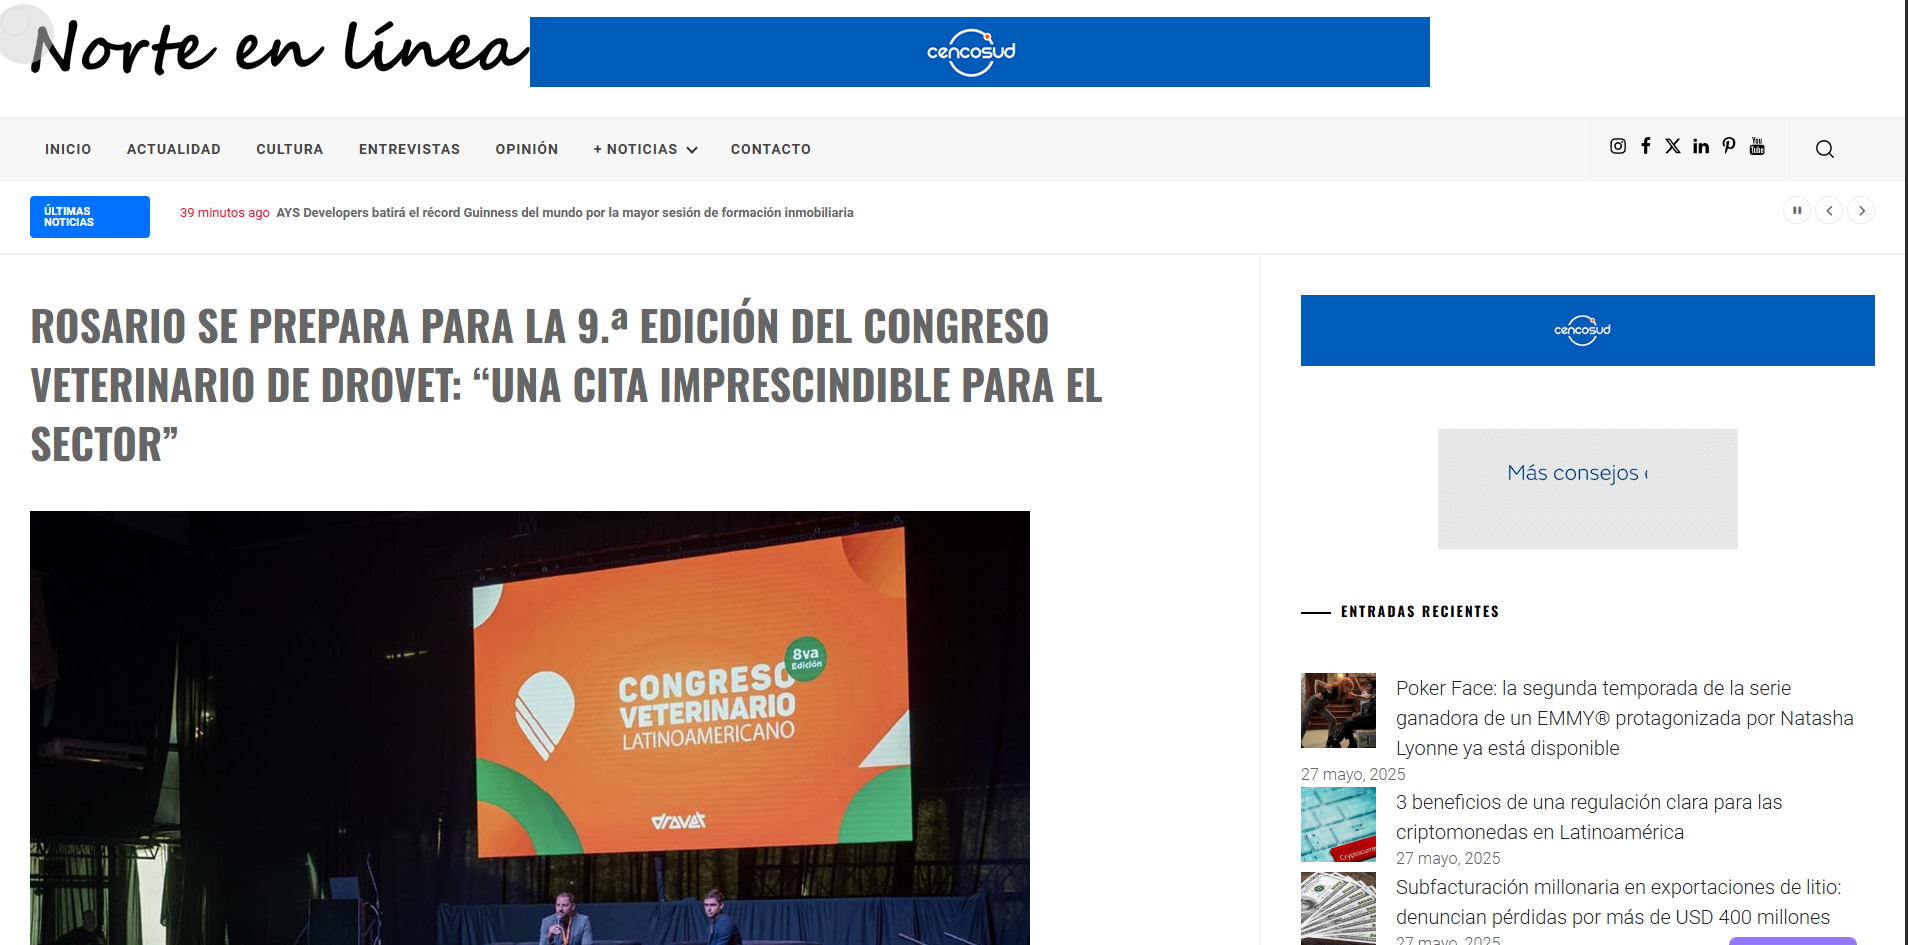
Task: Open the Instagram social icon
Action: pyautogui.click(x=1617, y=146)
